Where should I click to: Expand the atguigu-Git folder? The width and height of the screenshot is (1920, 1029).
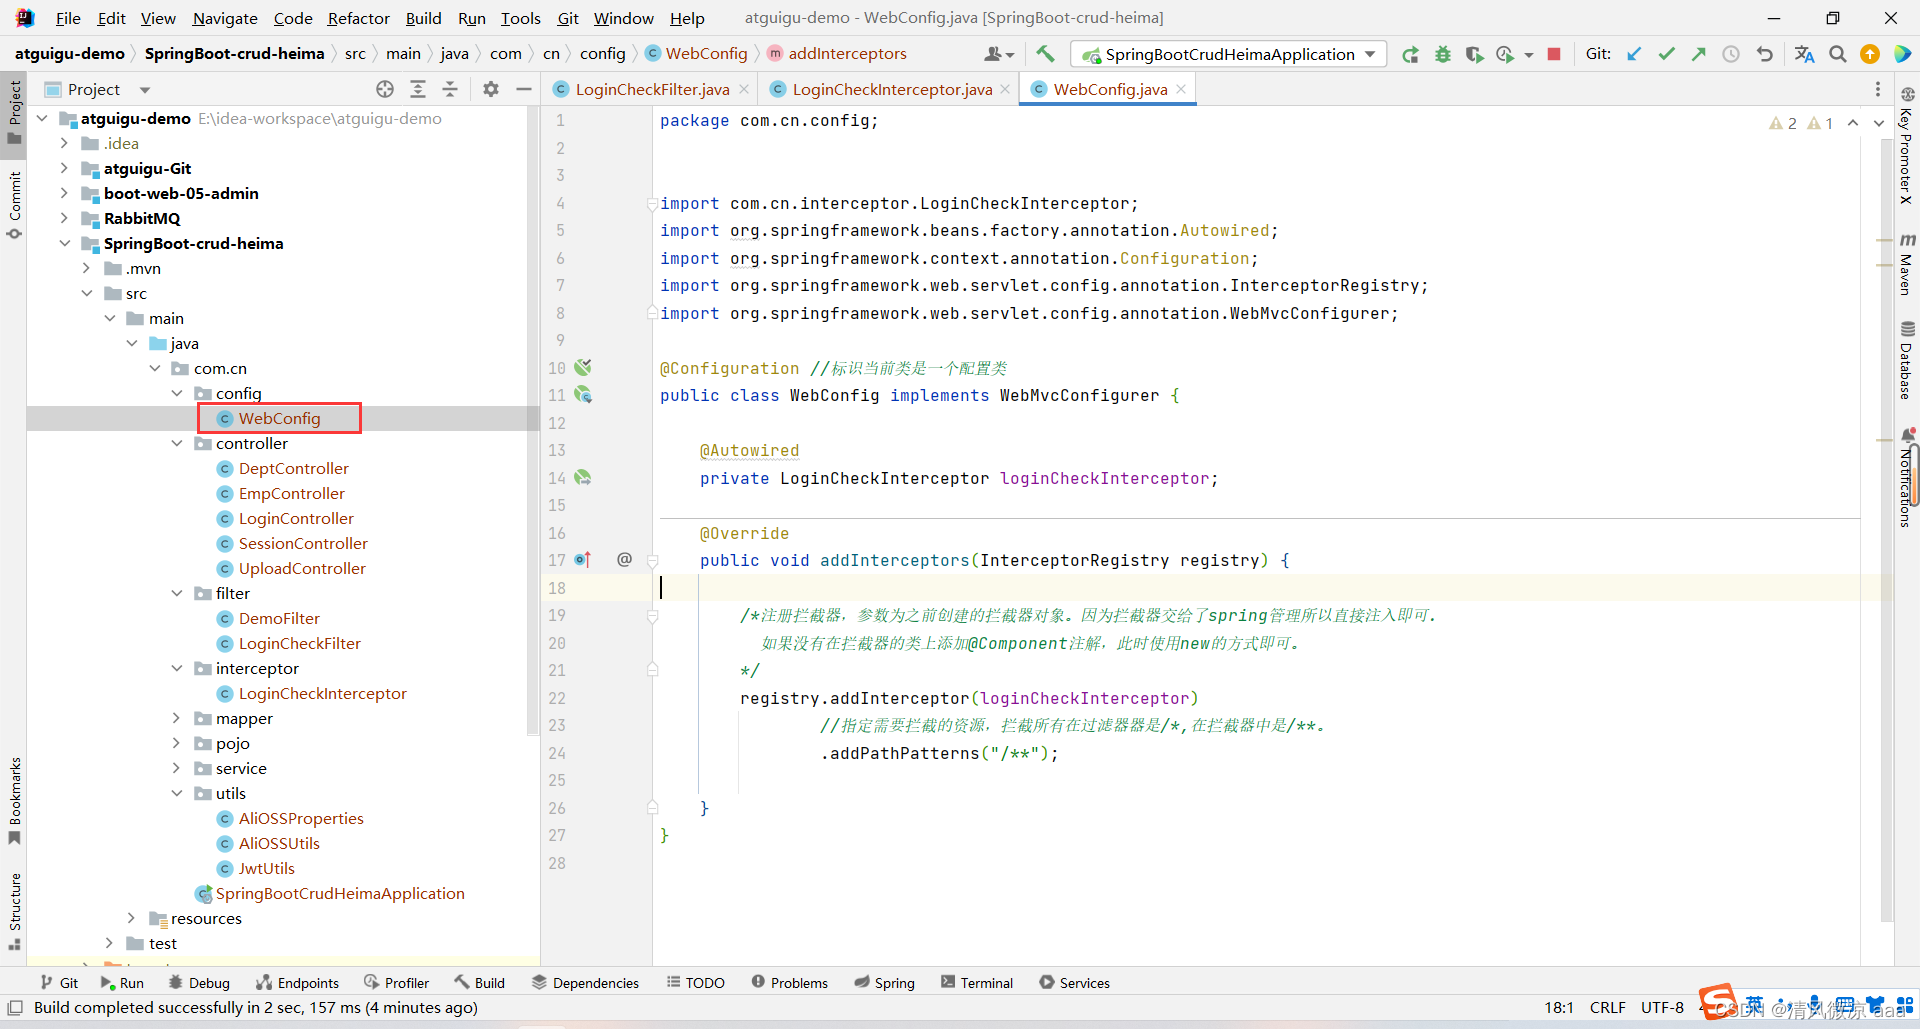click(x=64, y=168)
